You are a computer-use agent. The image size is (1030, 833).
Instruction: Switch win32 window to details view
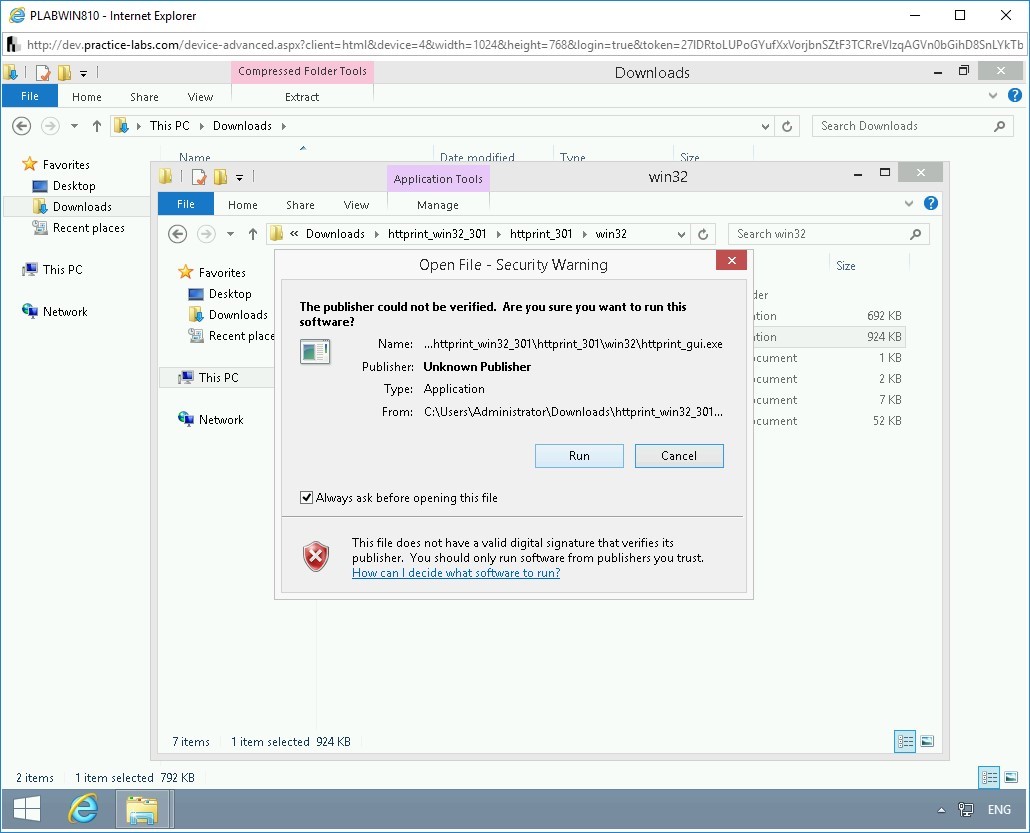[x=904, y=741]
